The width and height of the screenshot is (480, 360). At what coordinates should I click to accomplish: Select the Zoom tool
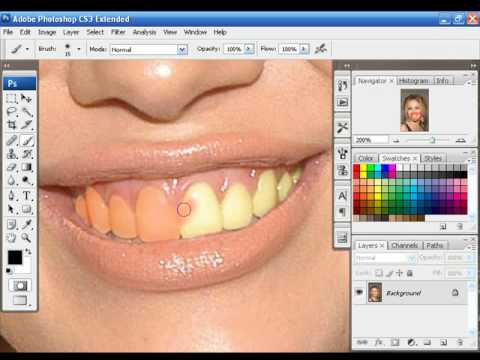coord(26,238)
